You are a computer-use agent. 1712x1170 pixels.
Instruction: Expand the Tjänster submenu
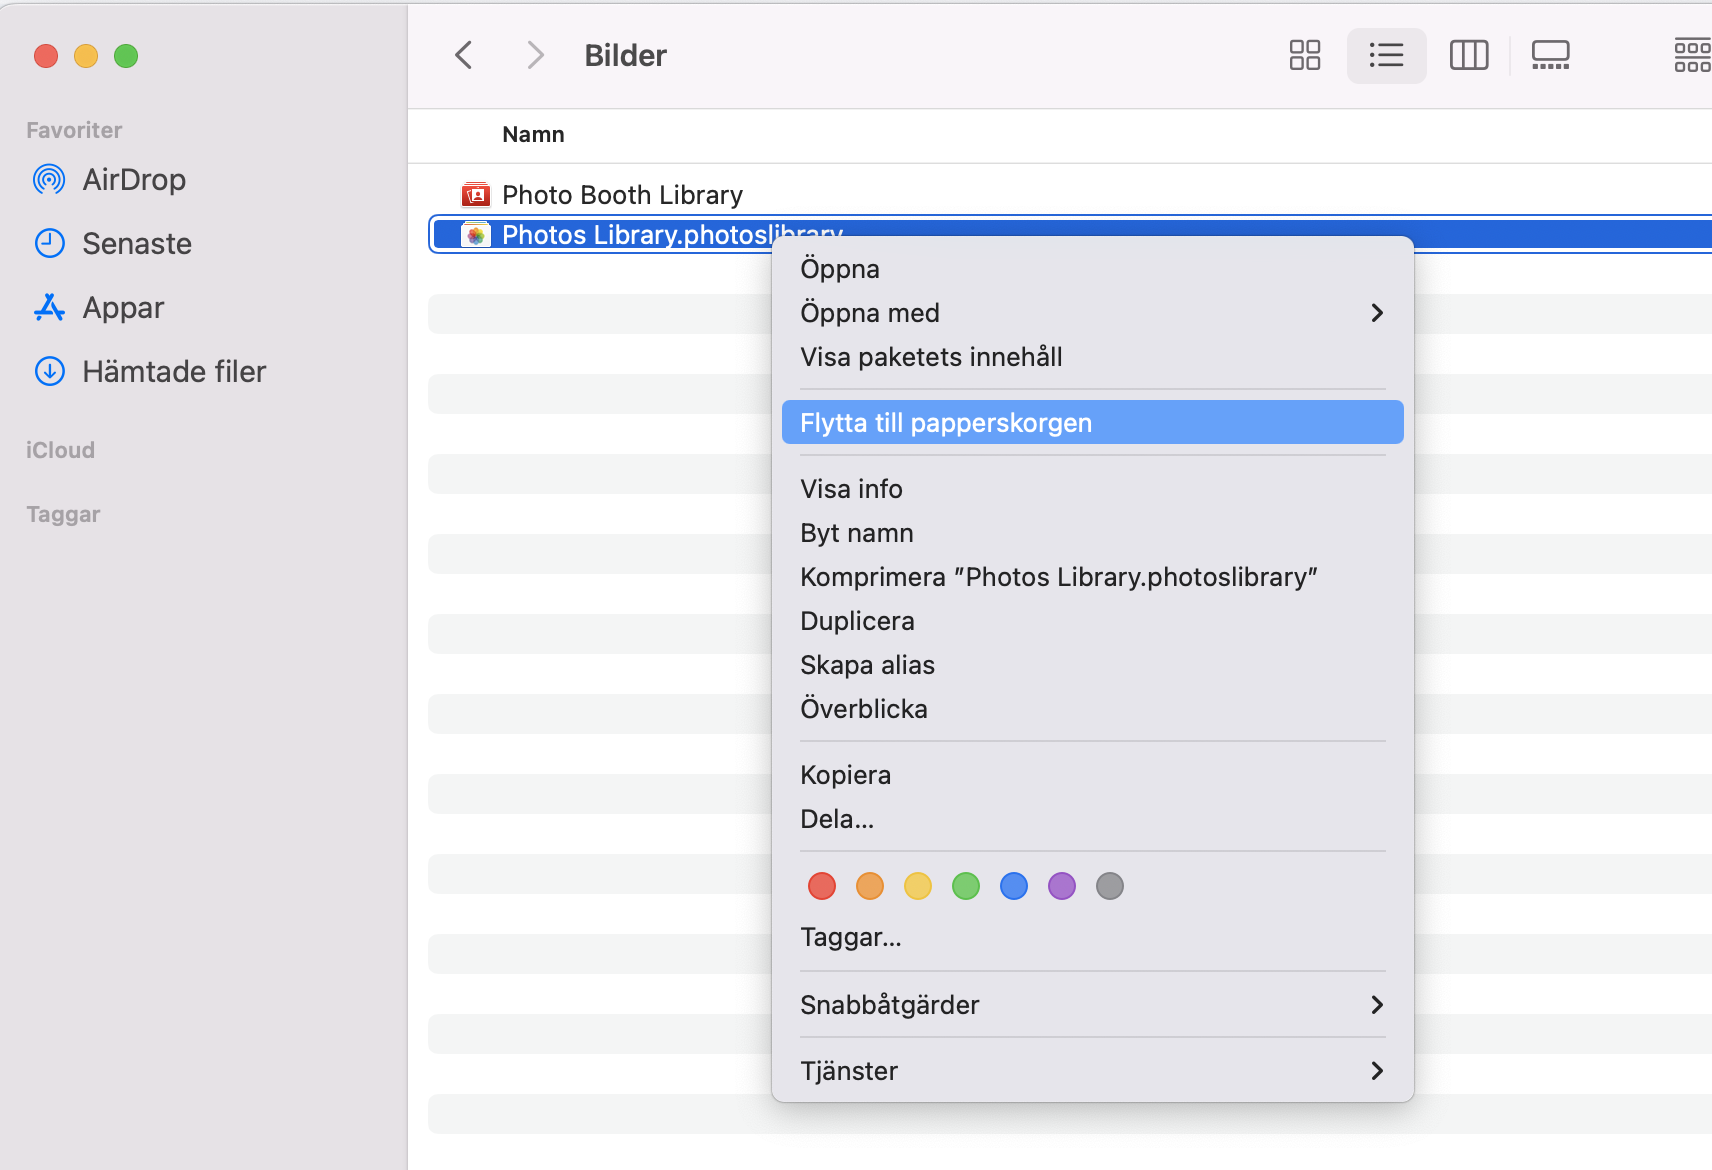[1092, 1071]
